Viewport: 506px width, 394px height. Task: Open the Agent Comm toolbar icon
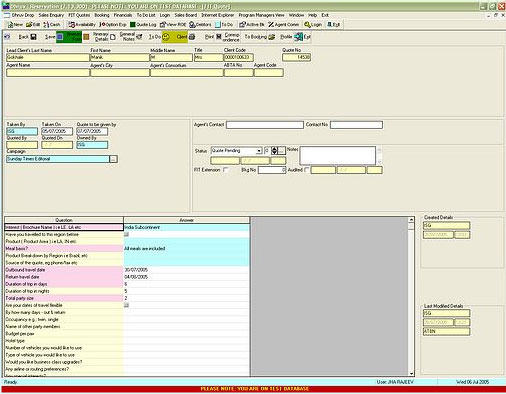click(x=284, y=25)
